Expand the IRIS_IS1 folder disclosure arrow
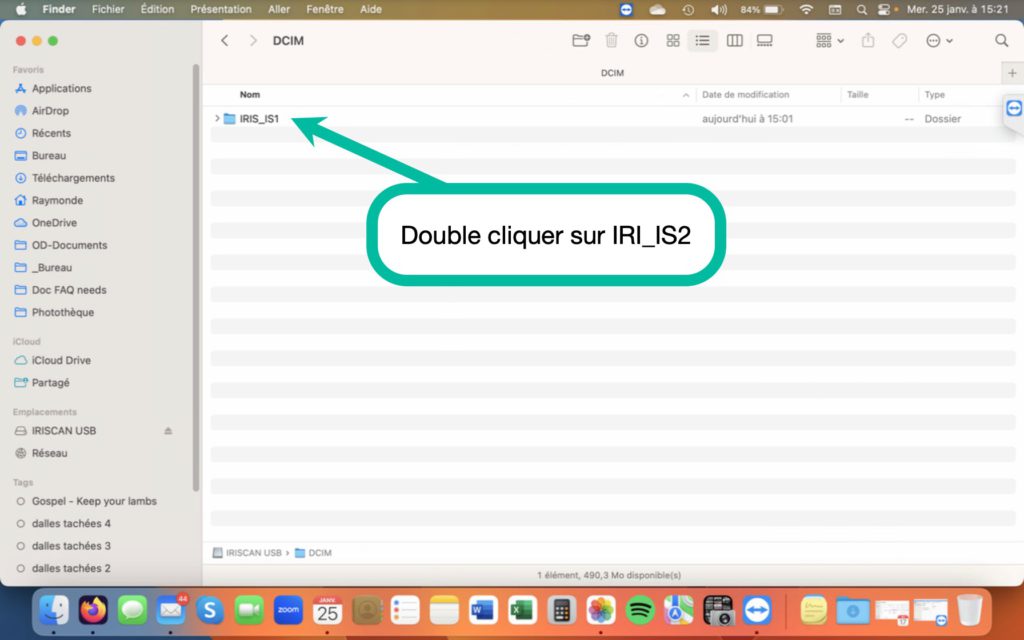Image resolution: width=1024 pixels, height=640 pixels. pos(217,119)
